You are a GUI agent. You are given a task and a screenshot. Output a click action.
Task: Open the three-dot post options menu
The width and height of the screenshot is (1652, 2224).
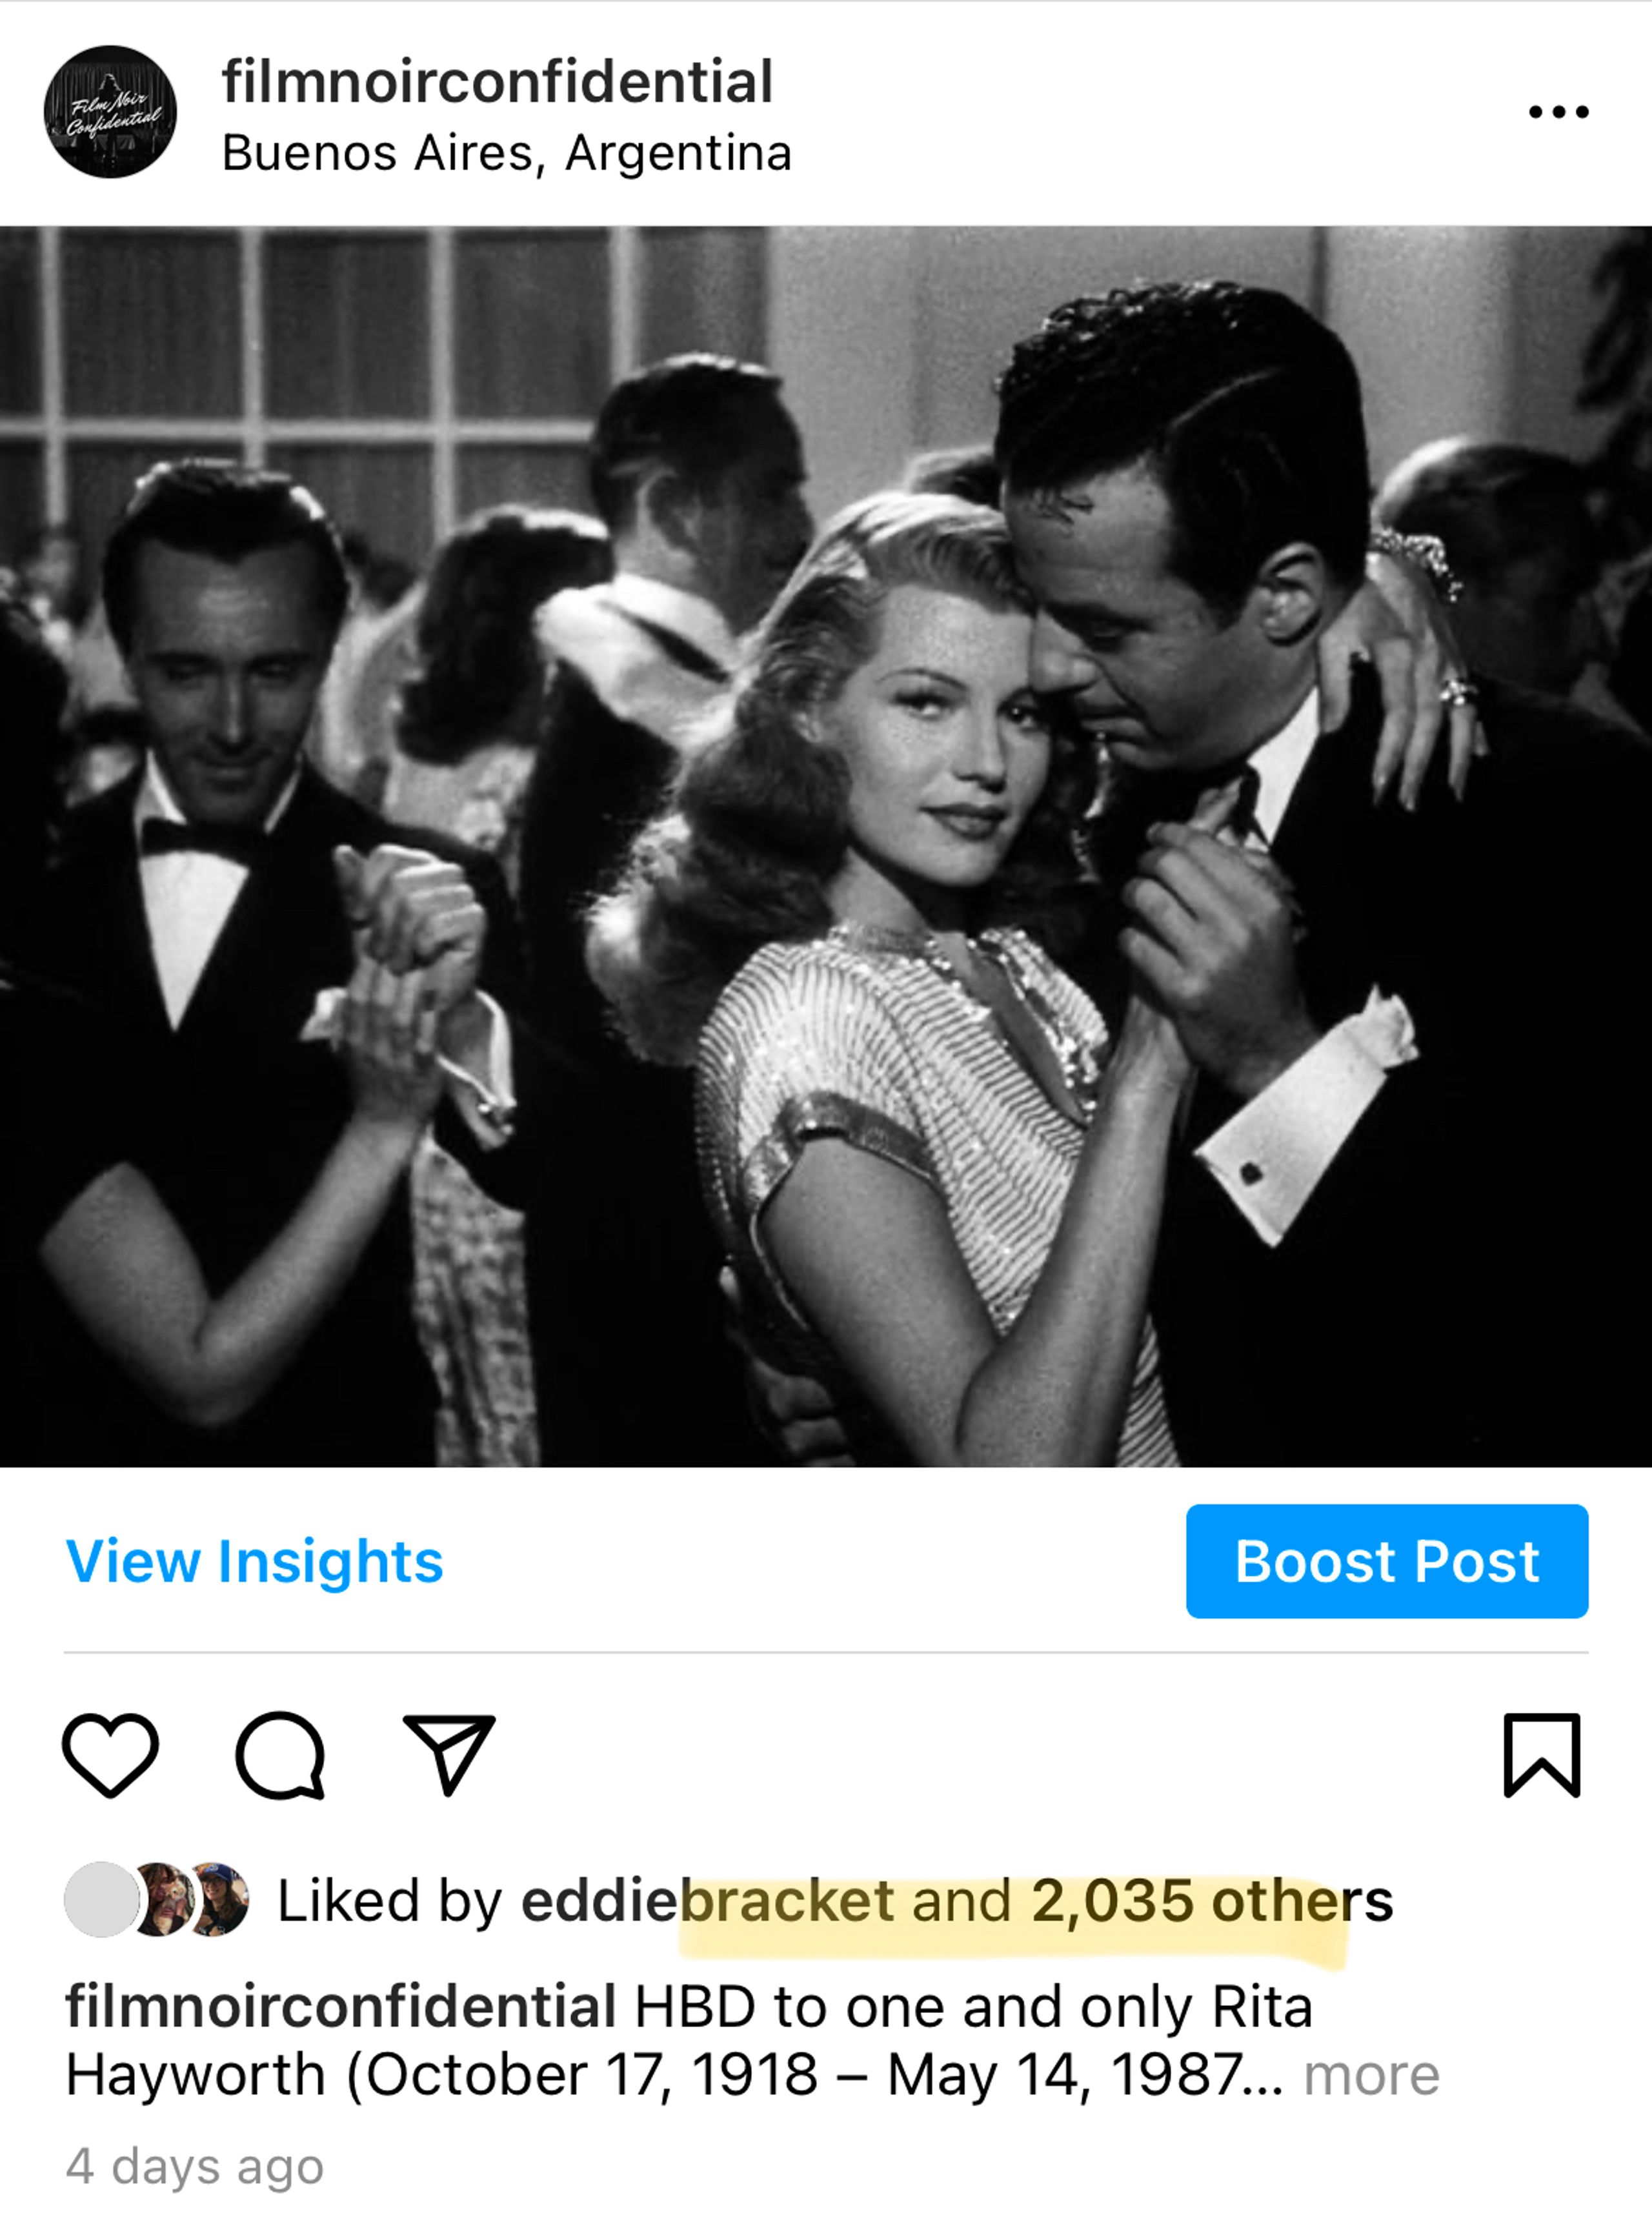(x=1558, y=112)
